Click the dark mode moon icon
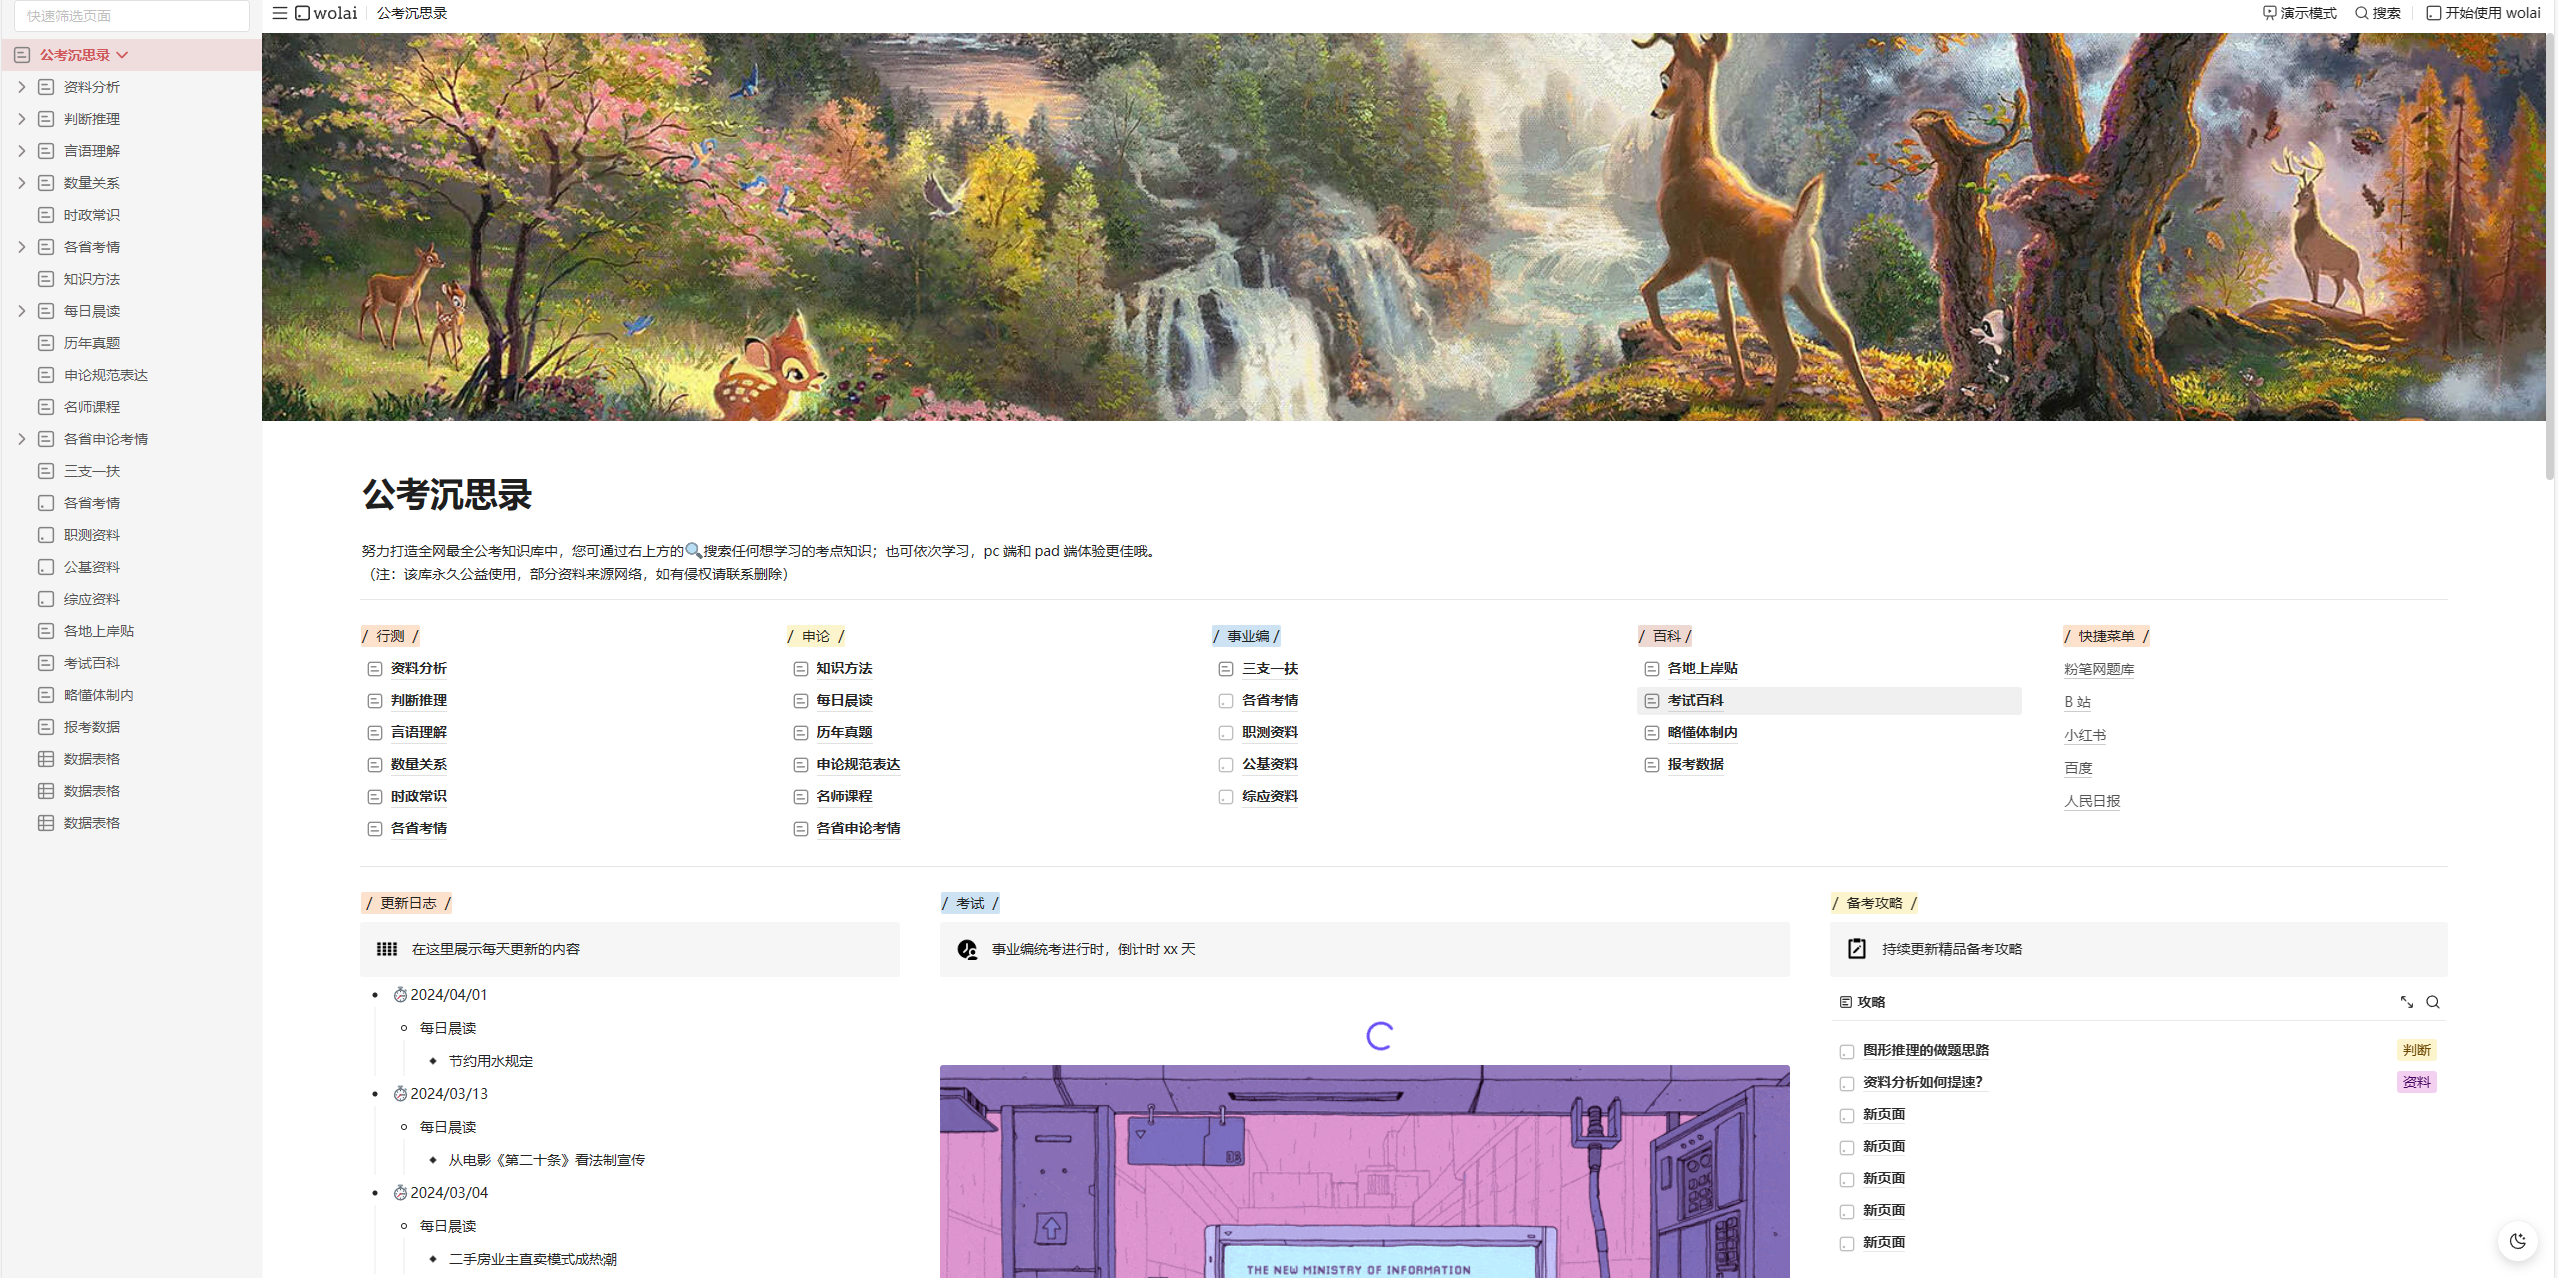This screenshot has width=2558, height=1278. click(x=2517, y=1241)
